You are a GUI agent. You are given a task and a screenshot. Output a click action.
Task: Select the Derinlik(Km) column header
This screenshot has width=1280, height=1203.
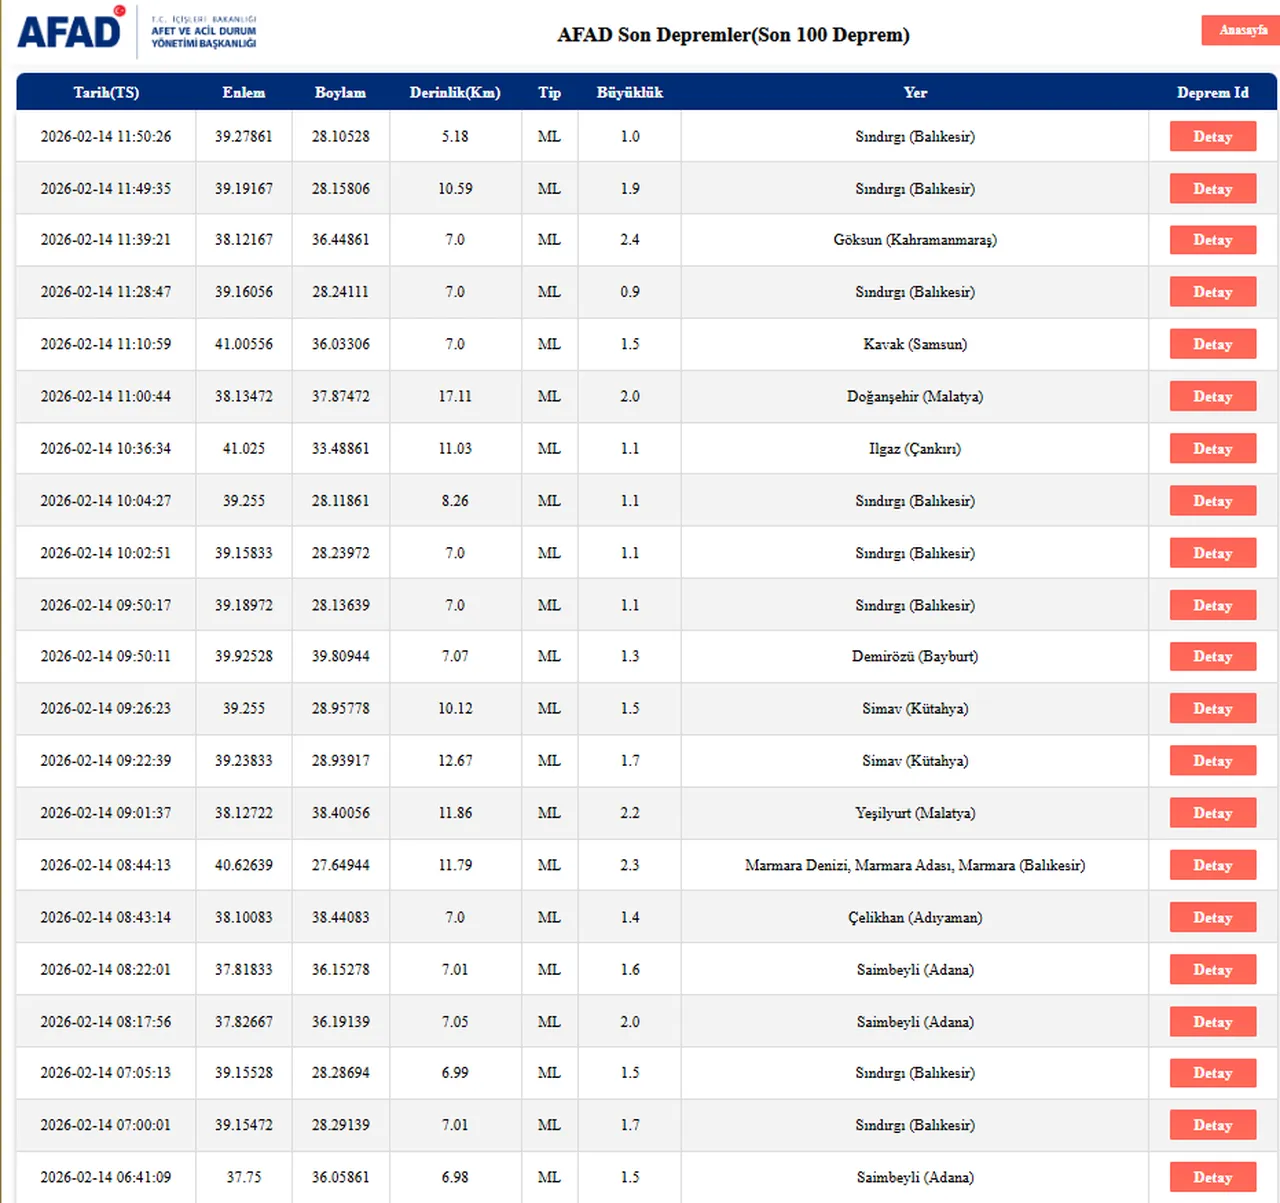tap(455, 92)
